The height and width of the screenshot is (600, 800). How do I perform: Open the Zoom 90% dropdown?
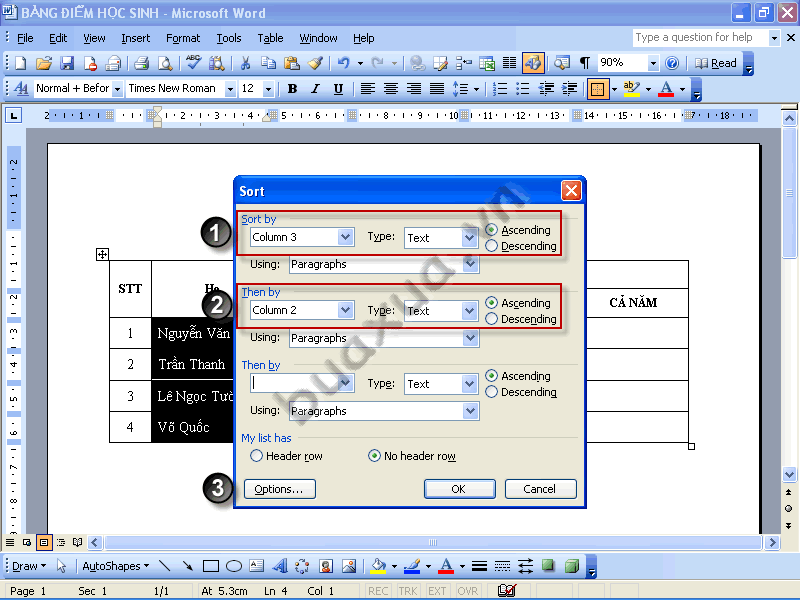653,63
